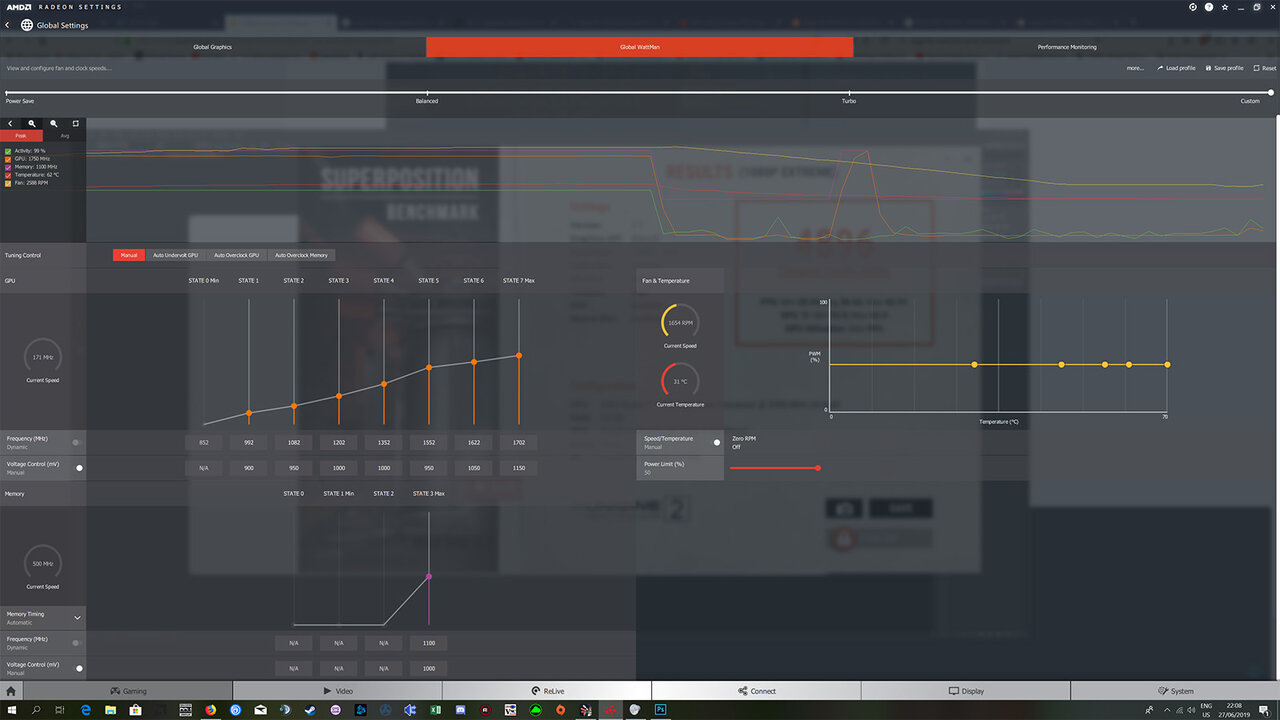
Task: Toggle GPU Voltage Control (mV) Manual switch
Action: (78, 467)
